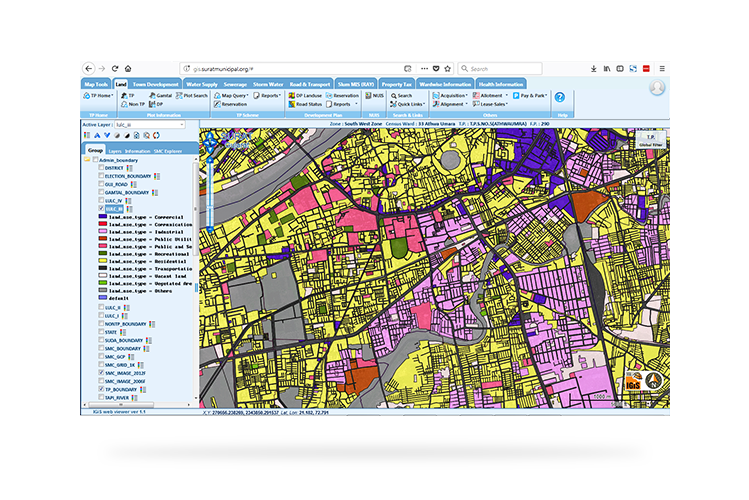The height and width of the screenshot is (500, 749).
Task: Open the TP Scheme Reports dropdown
Action: coord(267,96)
